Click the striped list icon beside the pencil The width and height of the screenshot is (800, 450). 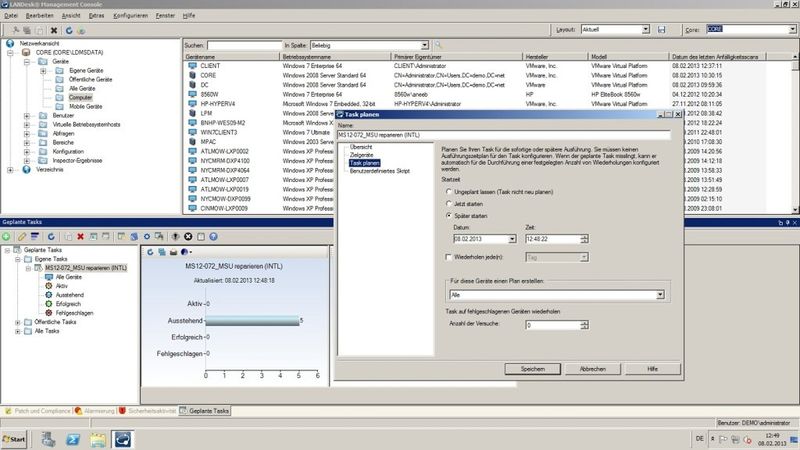pyautogui.click(x=34, y=237)
